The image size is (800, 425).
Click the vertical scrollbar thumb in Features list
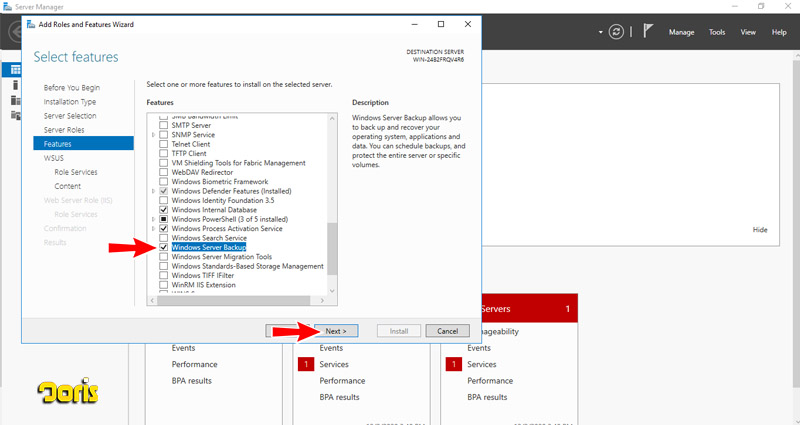[x=332, y=248]
